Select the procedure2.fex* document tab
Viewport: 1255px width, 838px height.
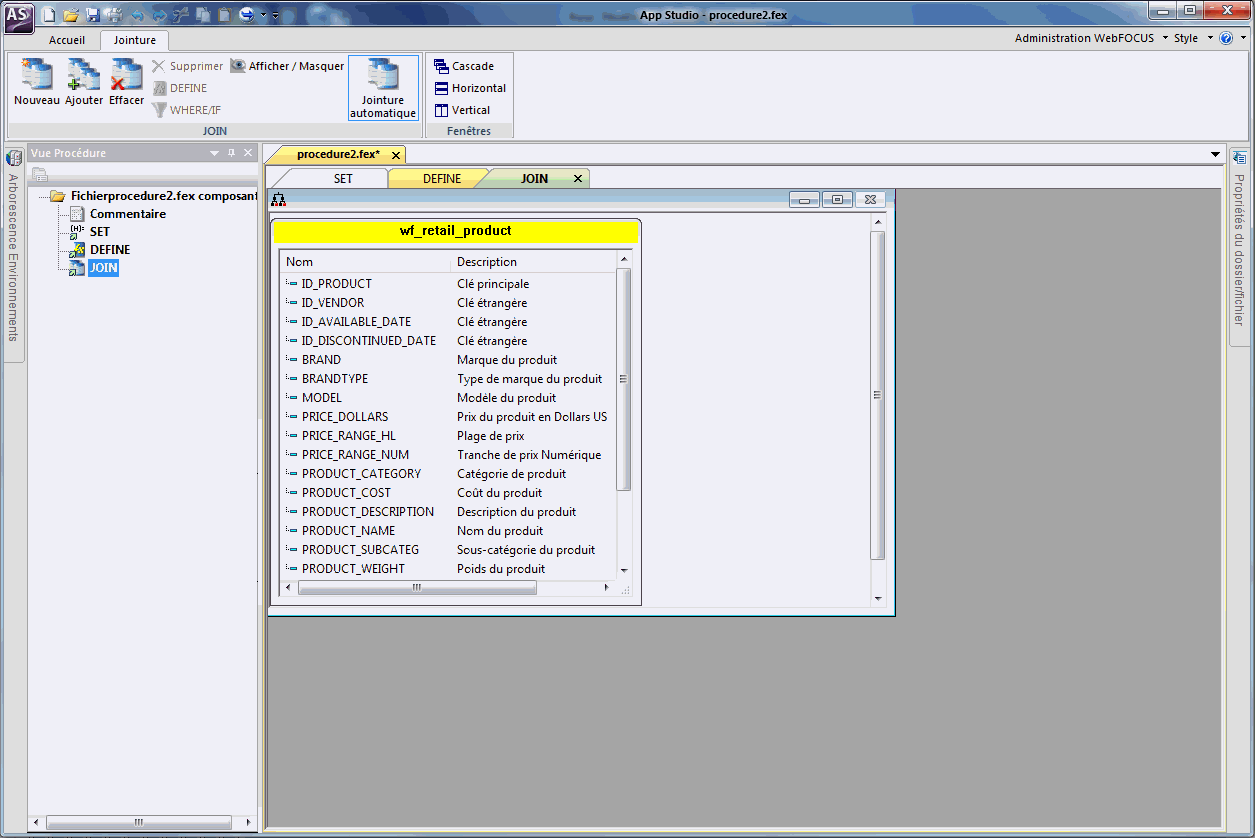338,154
